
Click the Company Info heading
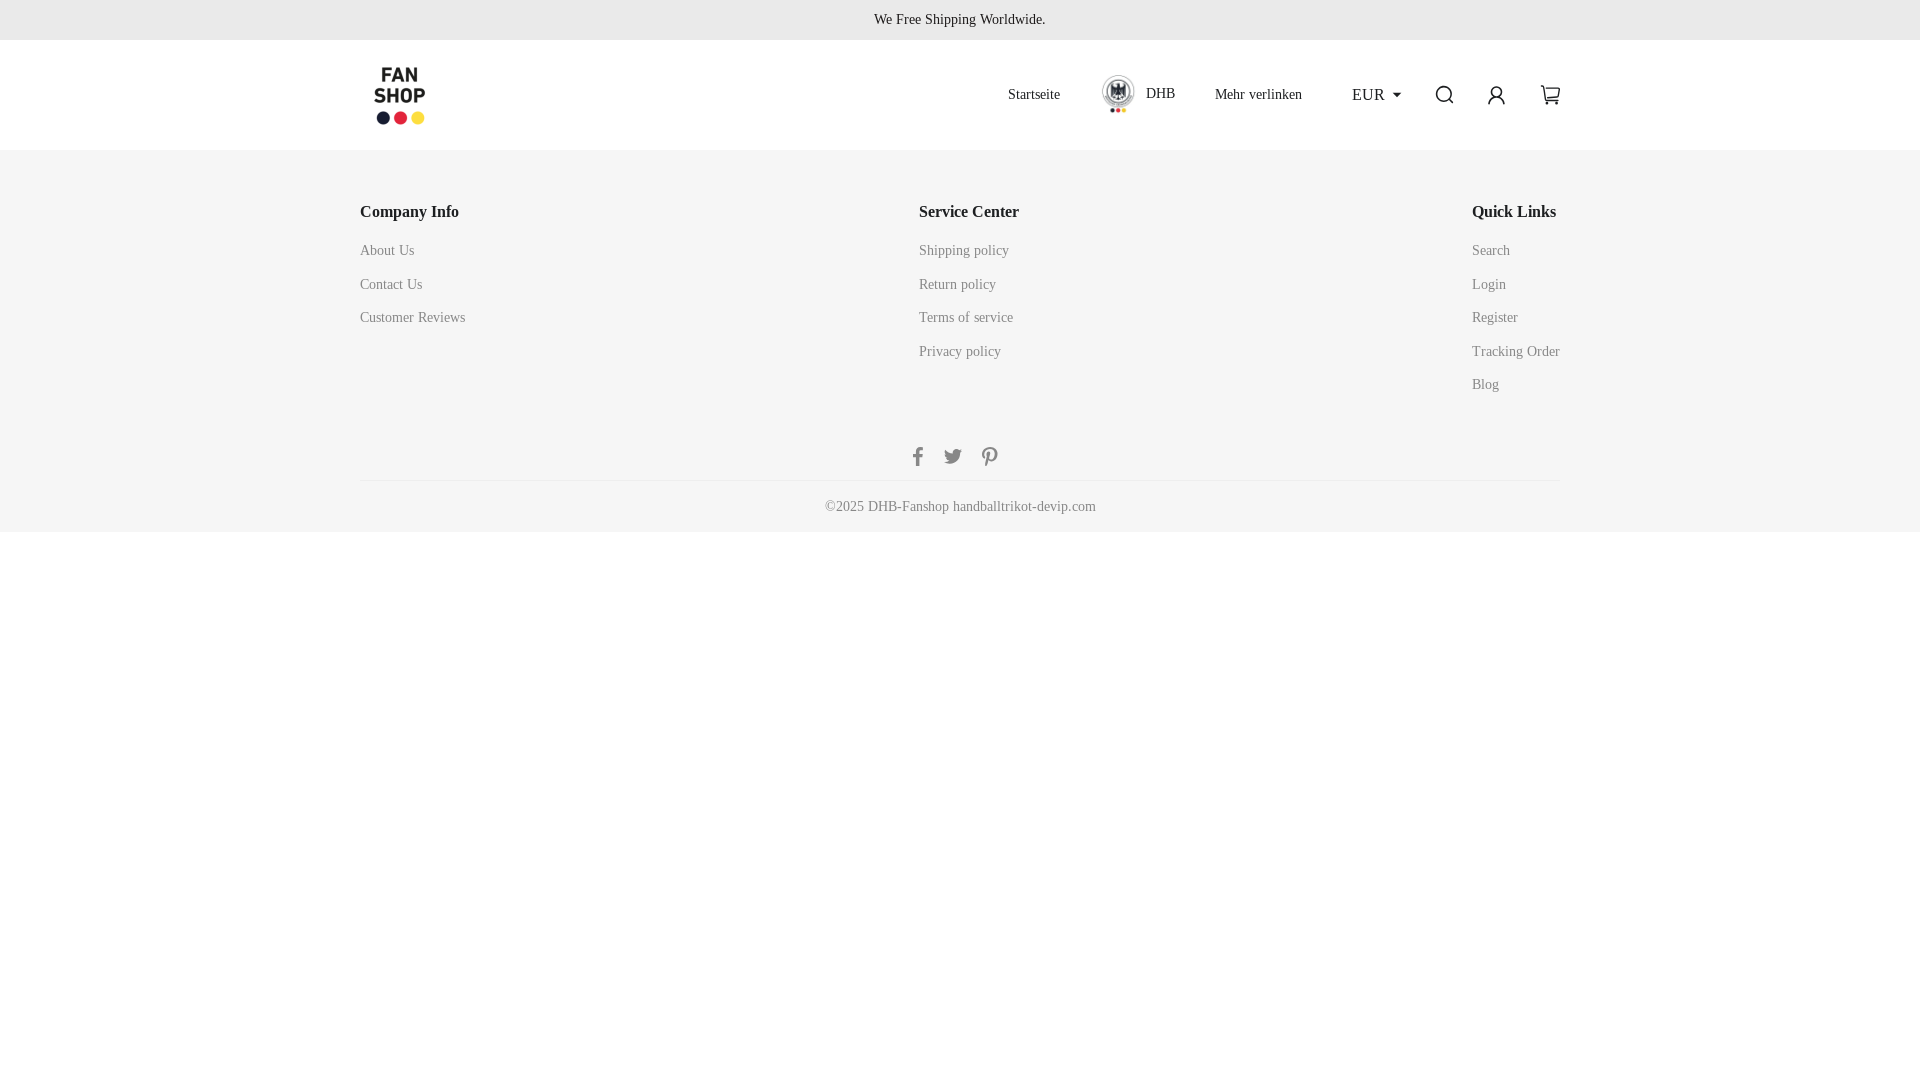click(409, 212)
